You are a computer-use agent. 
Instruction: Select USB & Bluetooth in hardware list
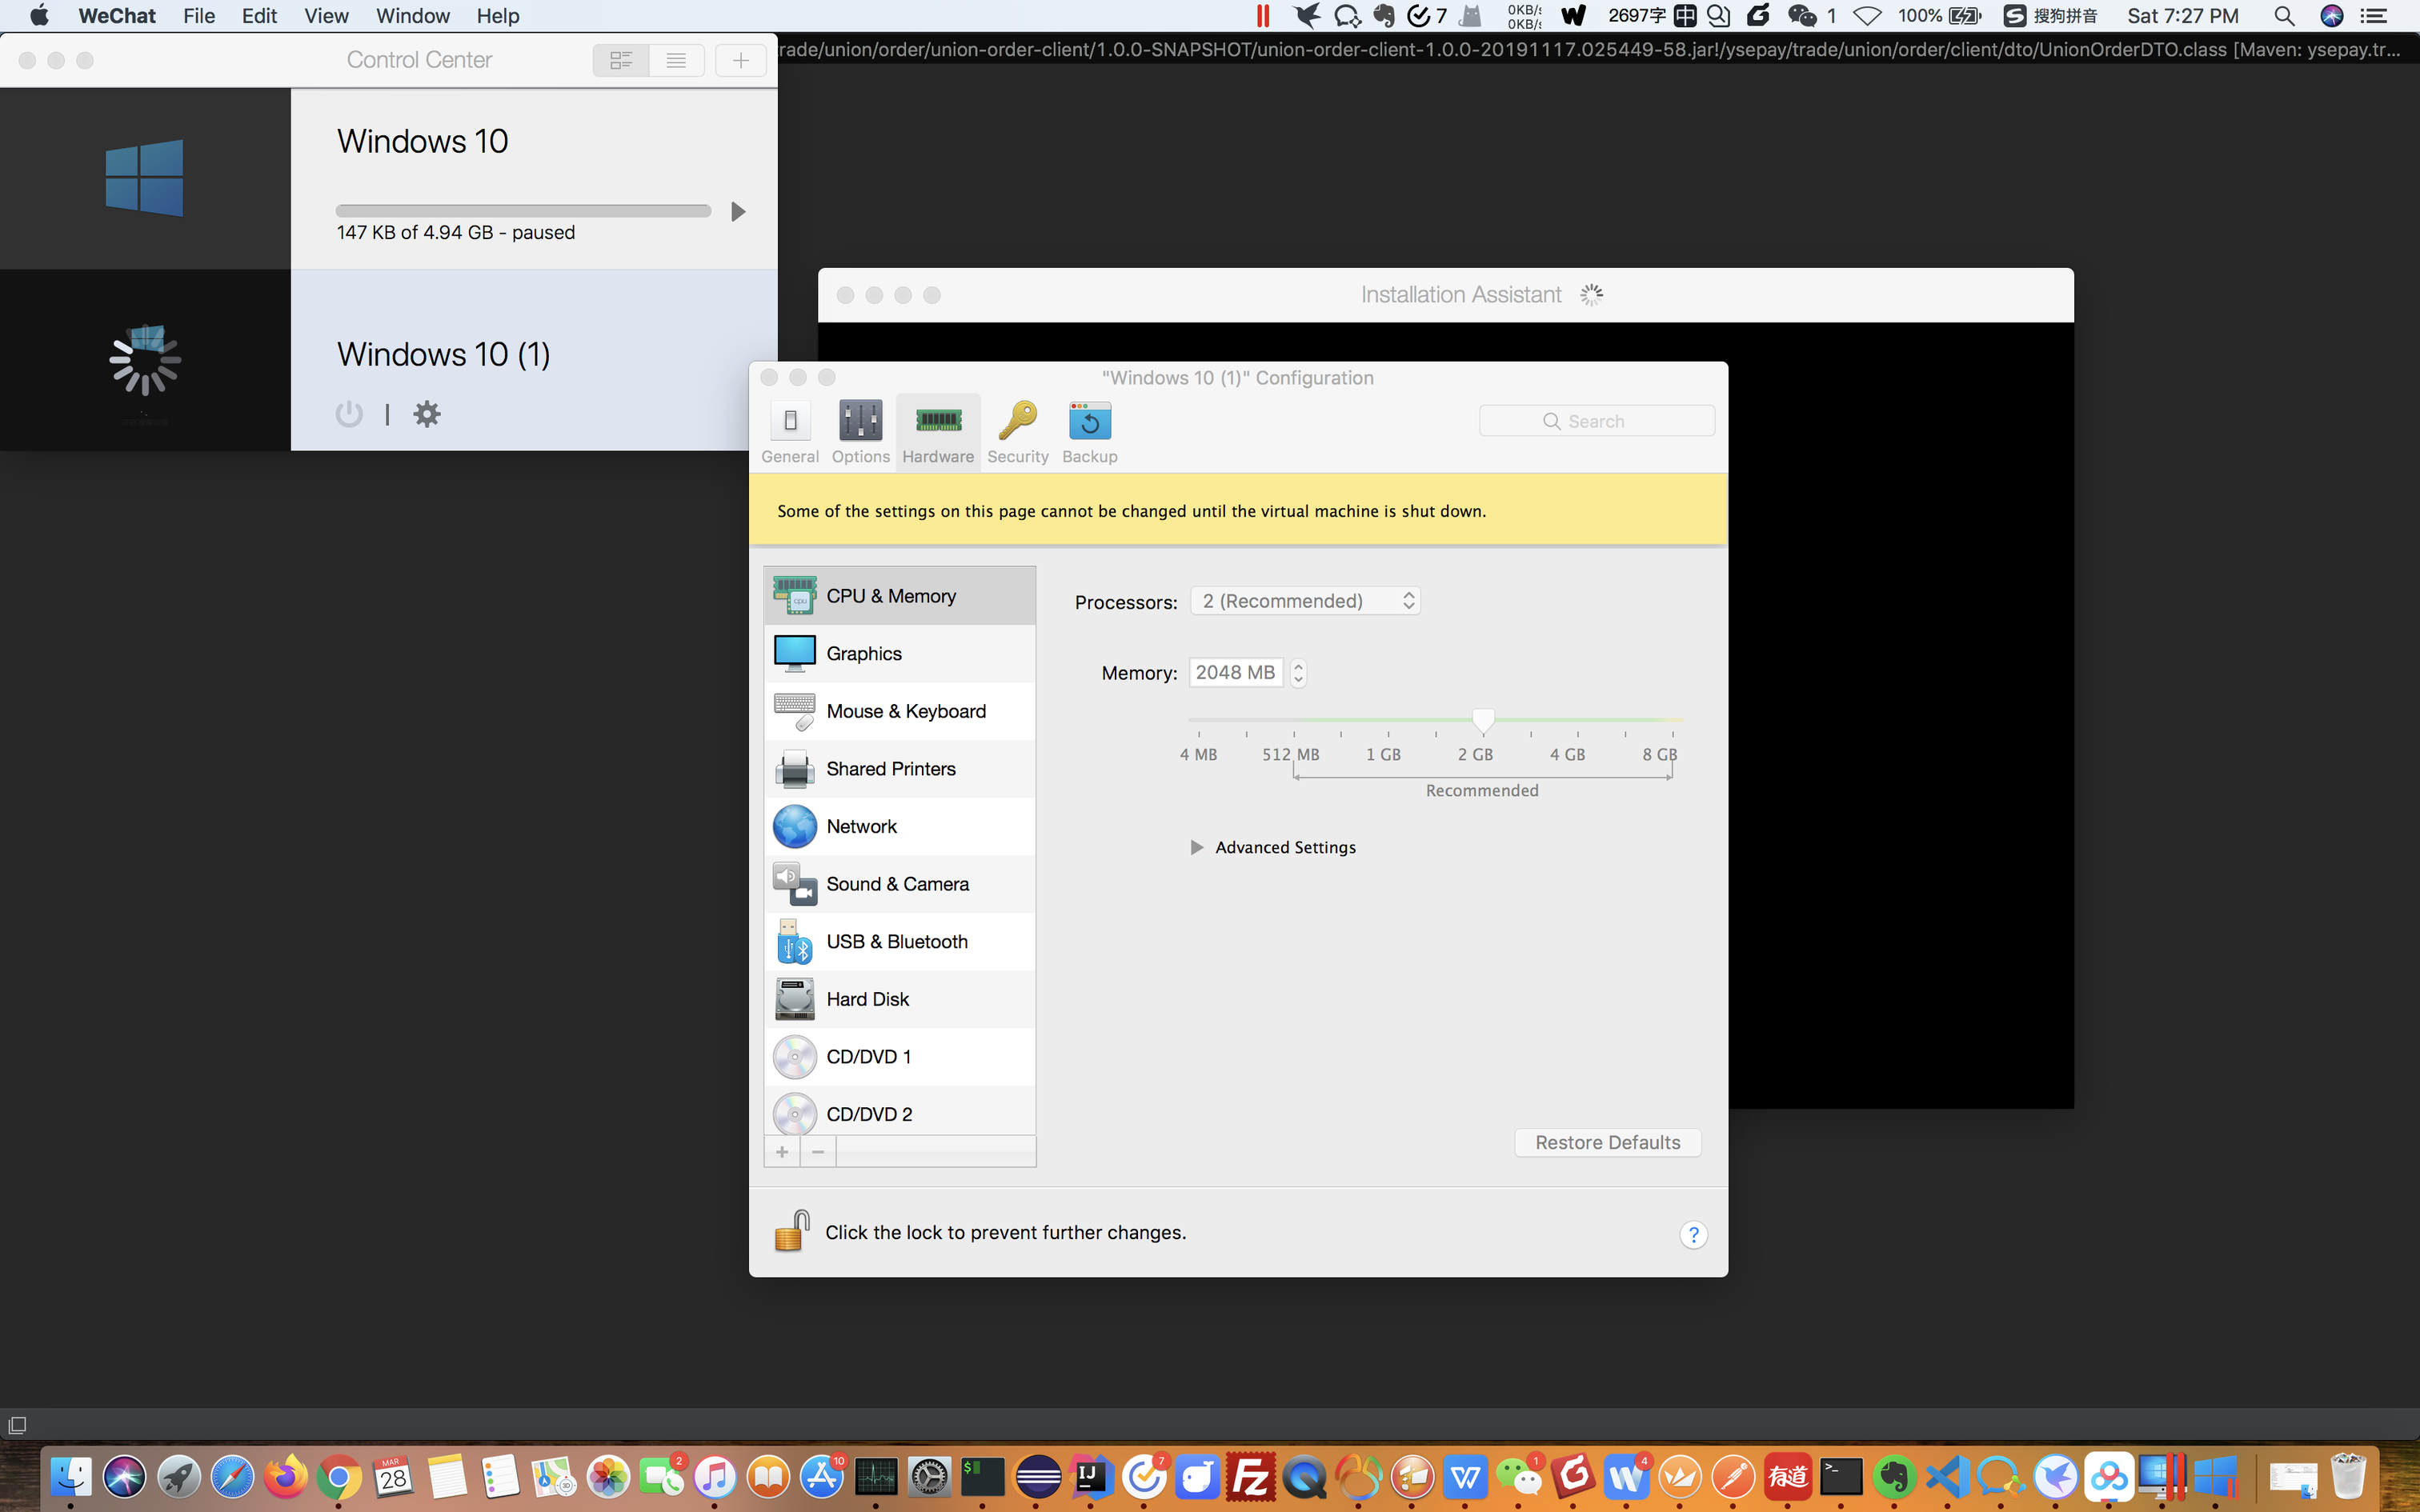[x=897, y=941]
